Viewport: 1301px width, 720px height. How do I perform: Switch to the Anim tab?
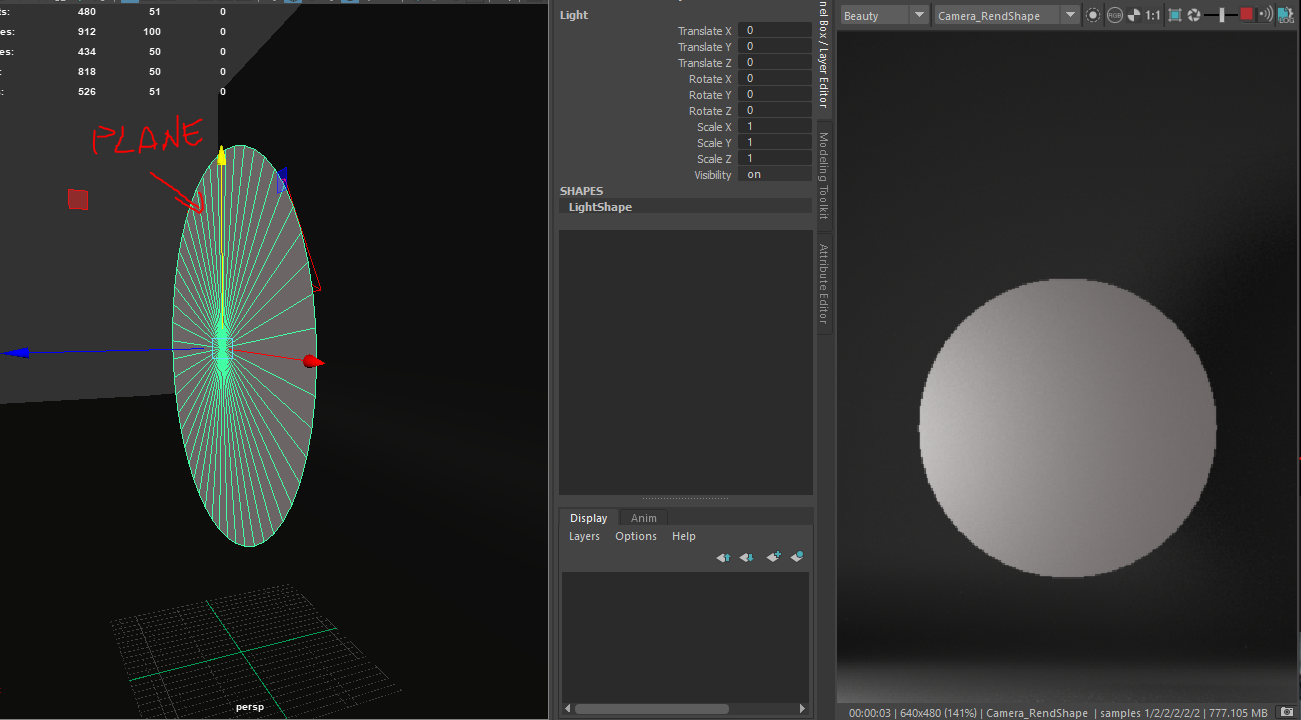[643, 517]
